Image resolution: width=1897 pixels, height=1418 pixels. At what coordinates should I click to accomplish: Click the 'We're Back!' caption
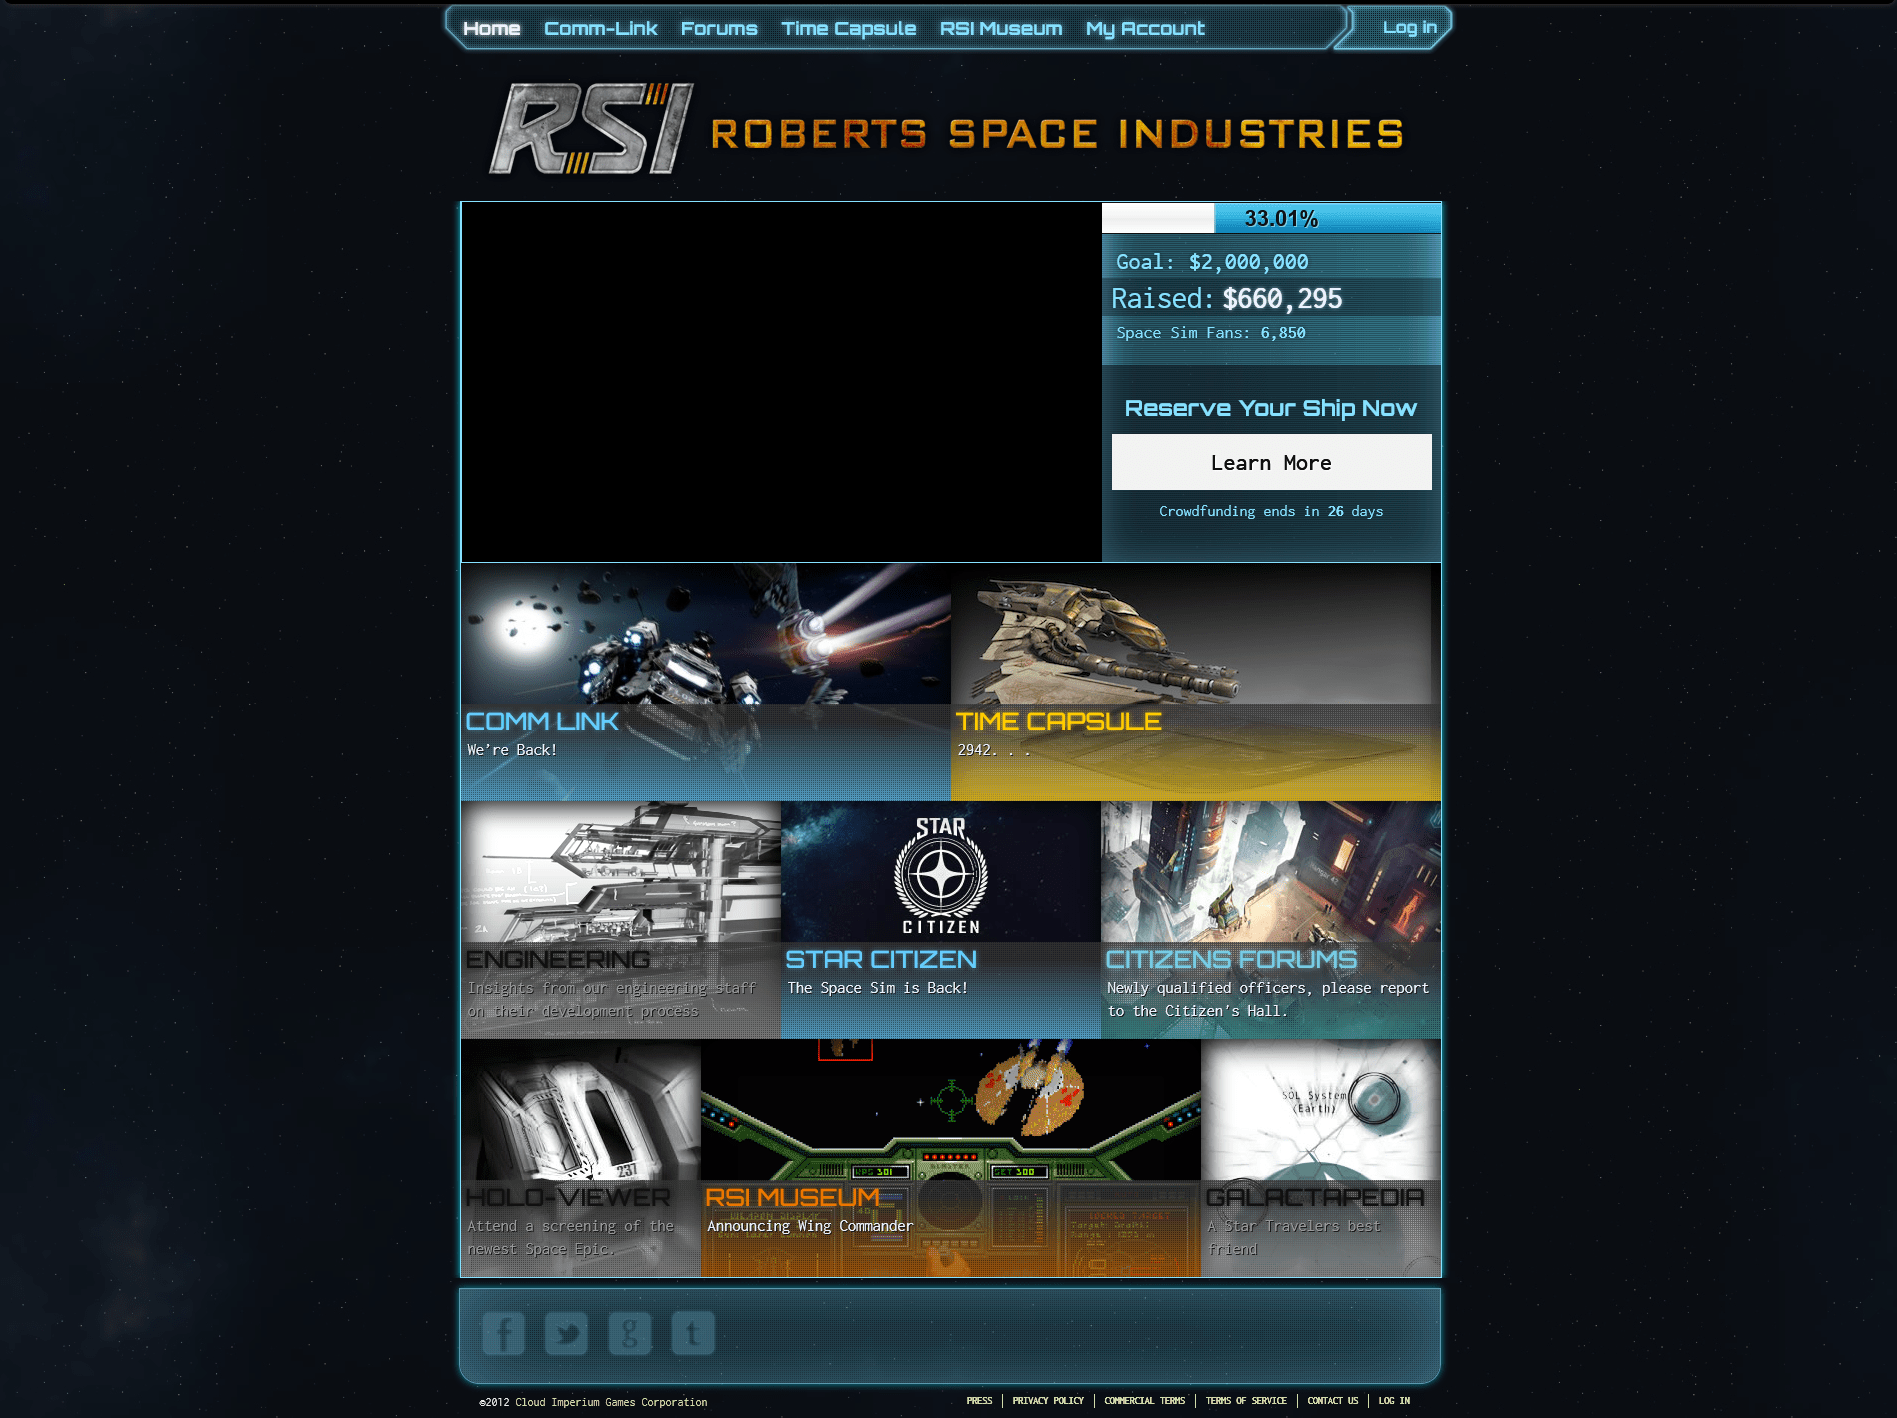pyautogui.click(x=512, y=750)
